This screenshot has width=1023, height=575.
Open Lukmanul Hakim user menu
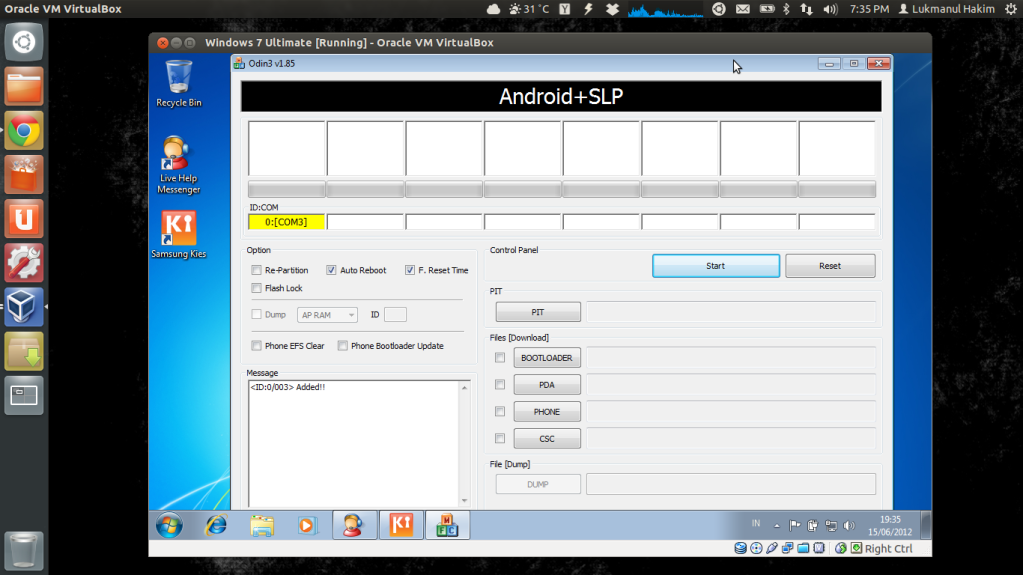946,9
